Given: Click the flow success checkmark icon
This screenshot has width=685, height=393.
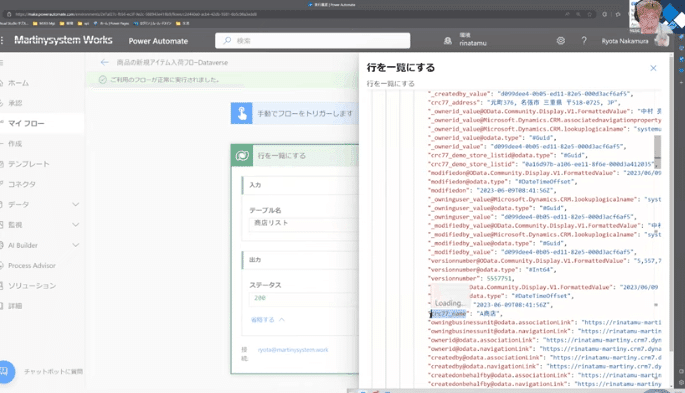Looking at the screenshot, I should (x=103, y=80).
